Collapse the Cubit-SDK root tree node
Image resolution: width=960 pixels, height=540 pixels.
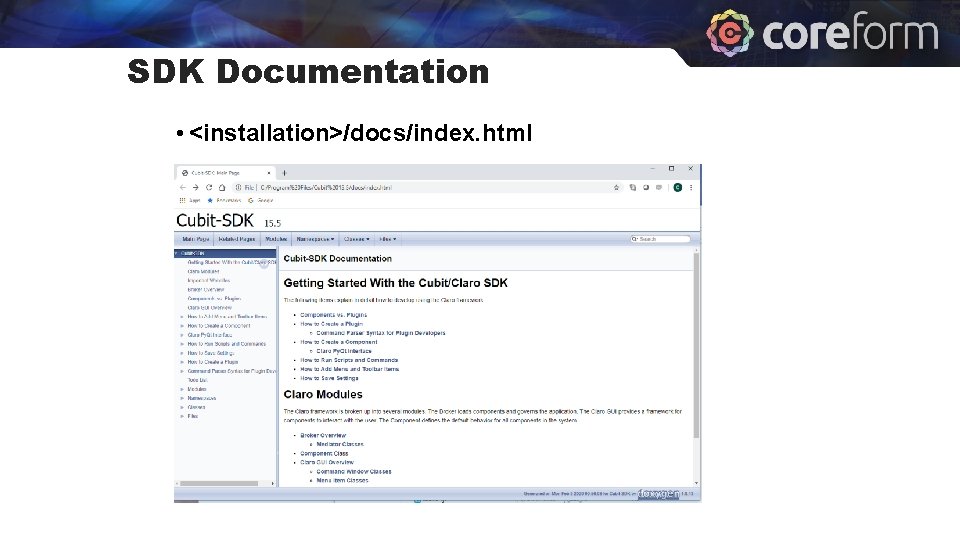tap(177, 253)
